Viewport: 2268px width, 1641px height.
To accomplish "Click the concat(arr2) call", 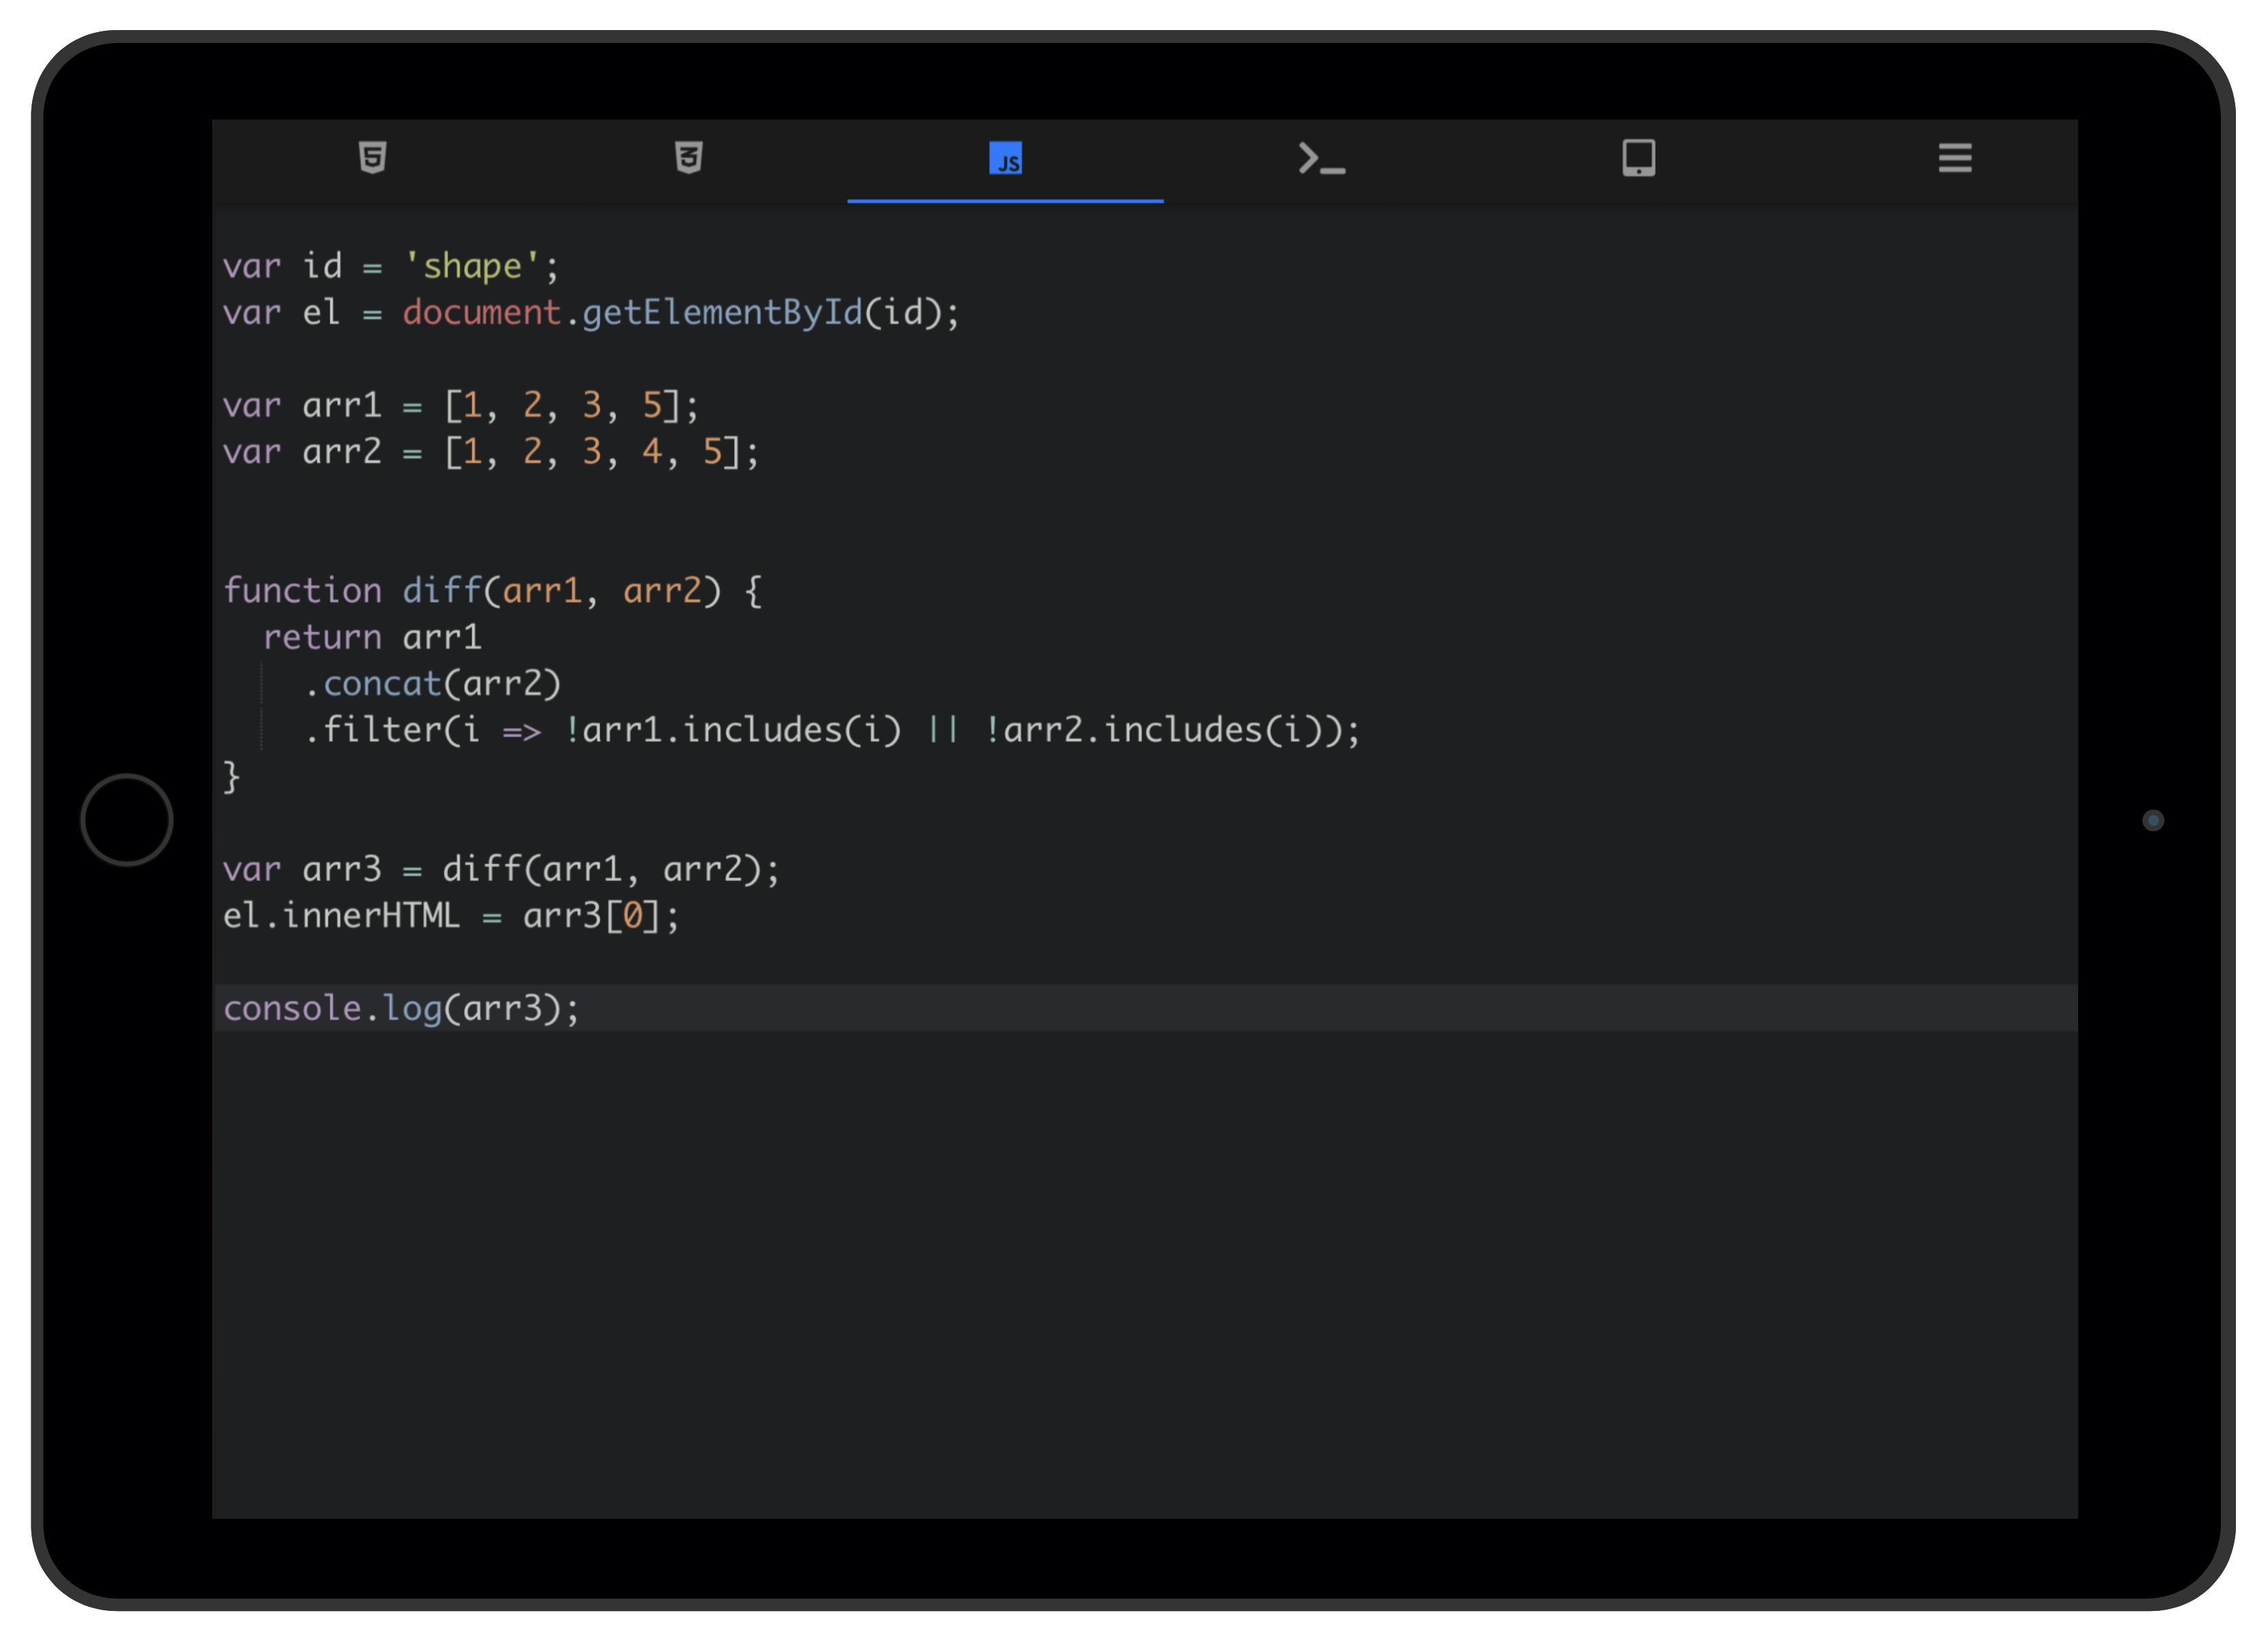I will tap(435, 683).
